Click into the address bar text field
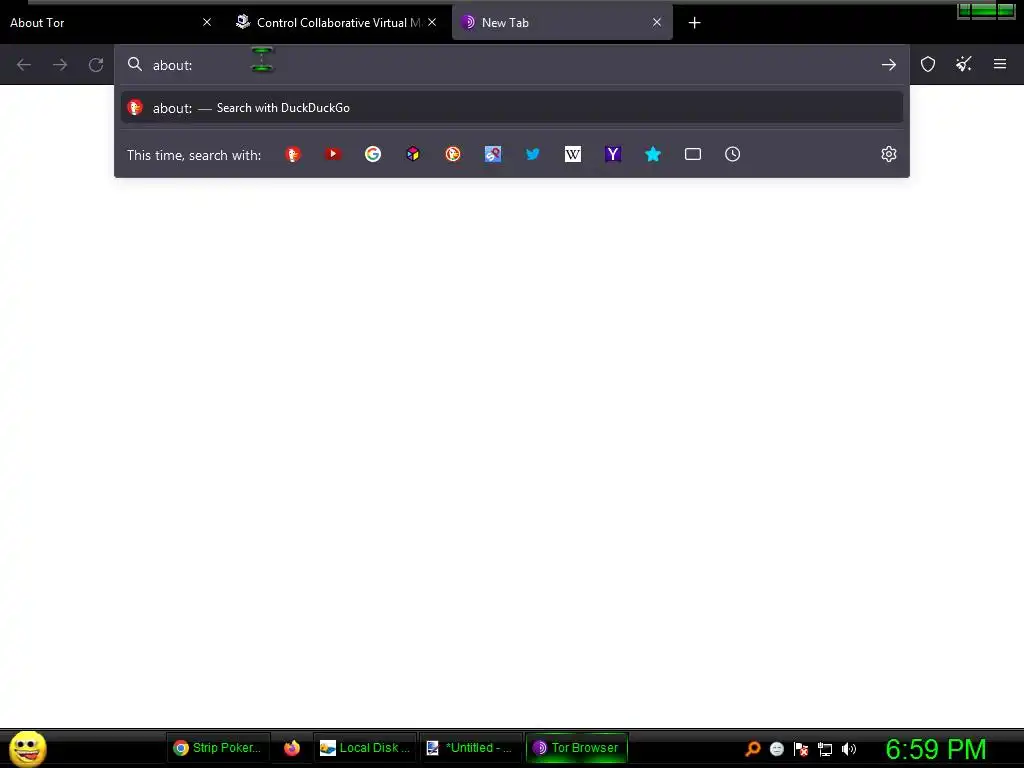This screenshot has width=1024, height=768. 512,65
